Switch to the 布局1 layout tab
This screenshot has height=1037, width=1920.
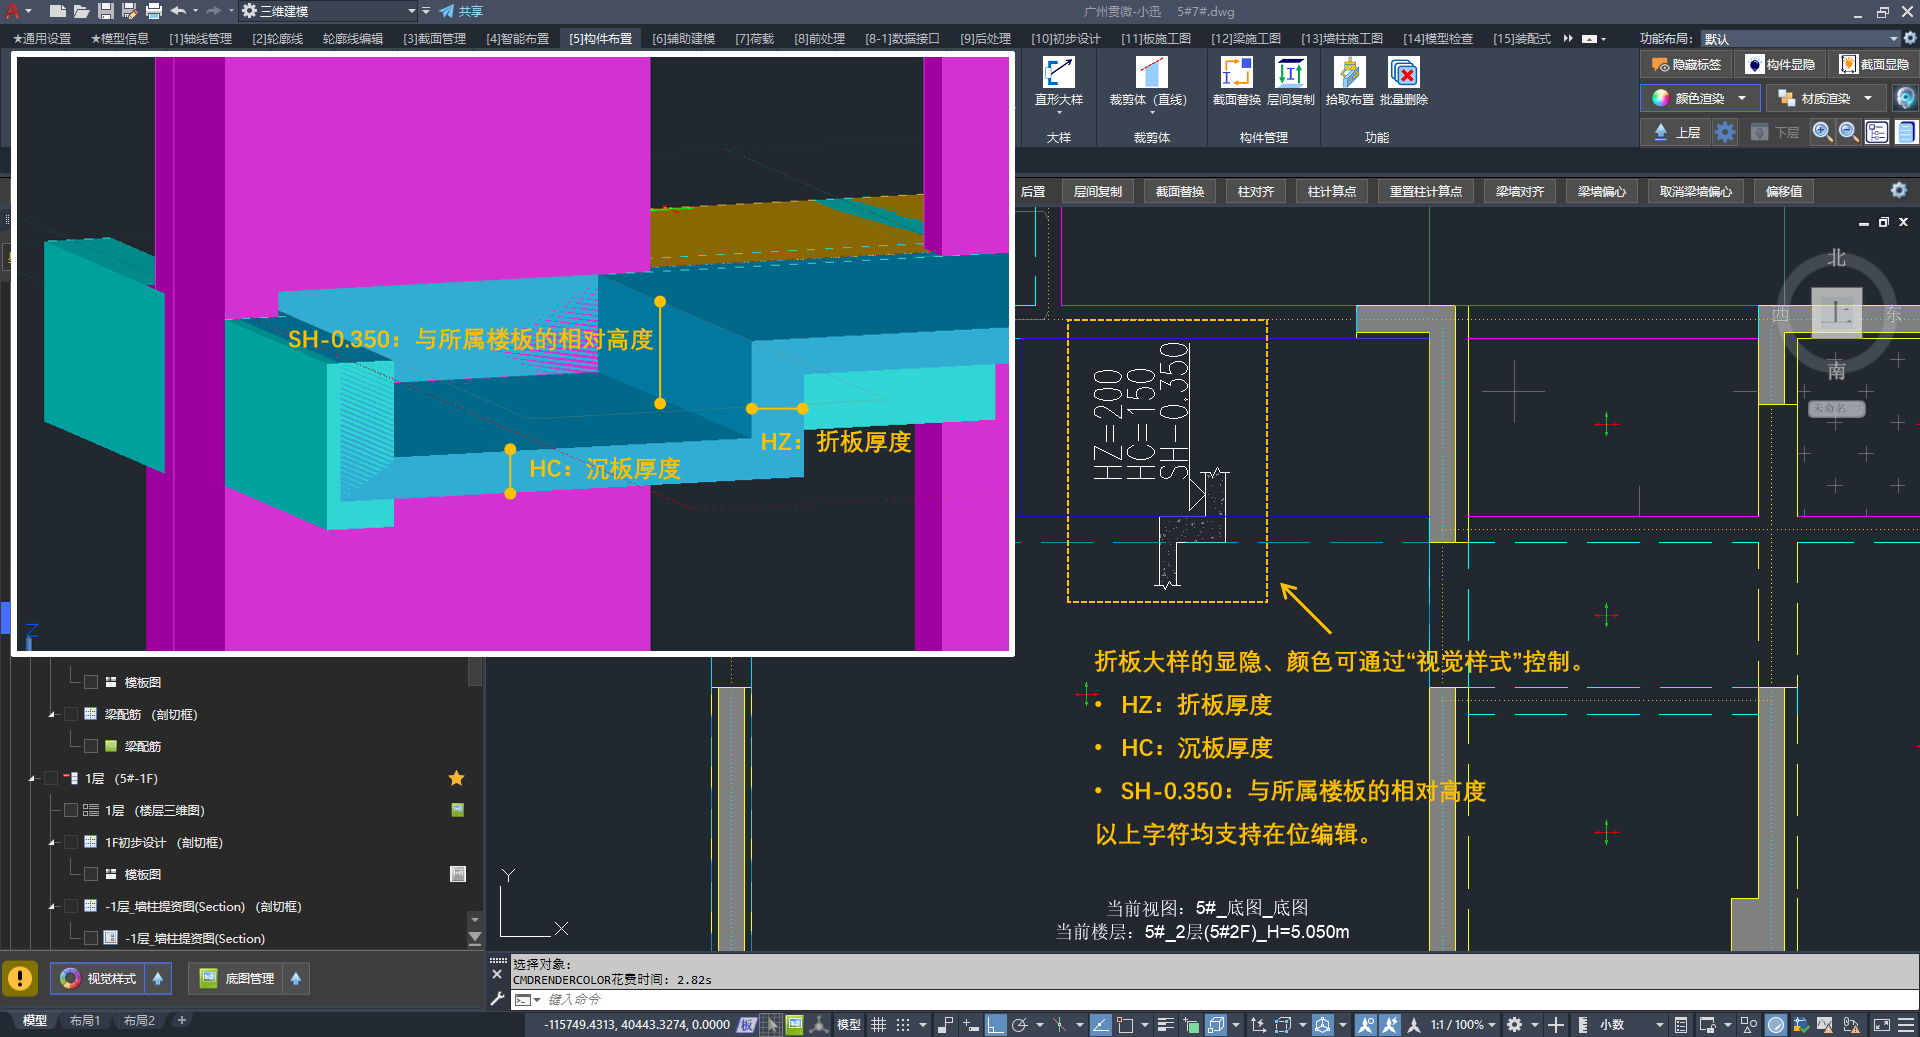tap(85, 1021)
